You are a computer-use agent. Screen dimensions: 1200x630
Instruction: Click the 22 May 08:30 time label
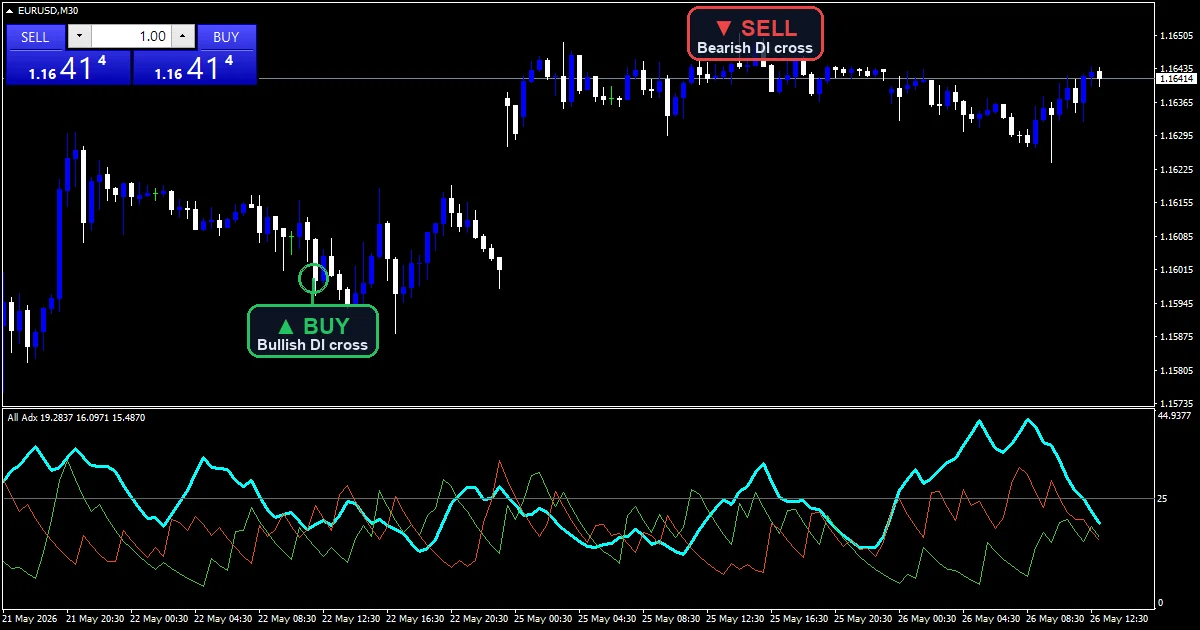287,618
